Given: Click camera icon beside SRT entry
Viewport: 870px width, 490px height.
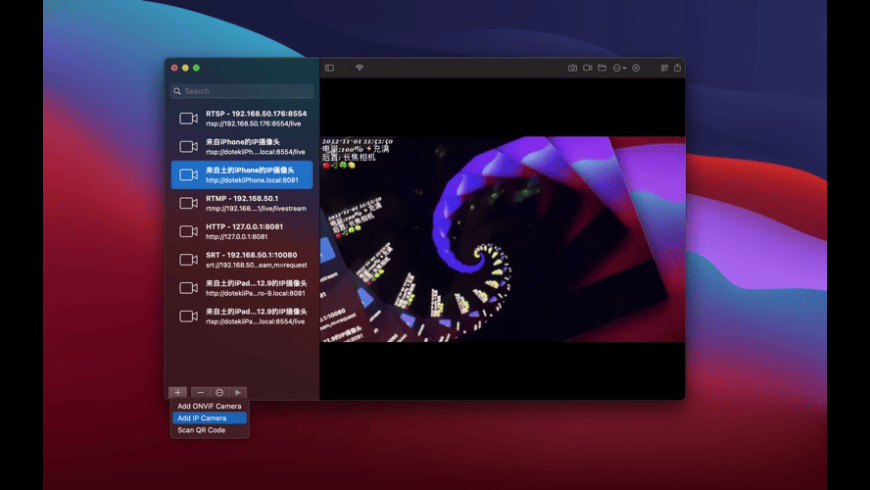Looking at the screenshot, I should tap(189, 260).
